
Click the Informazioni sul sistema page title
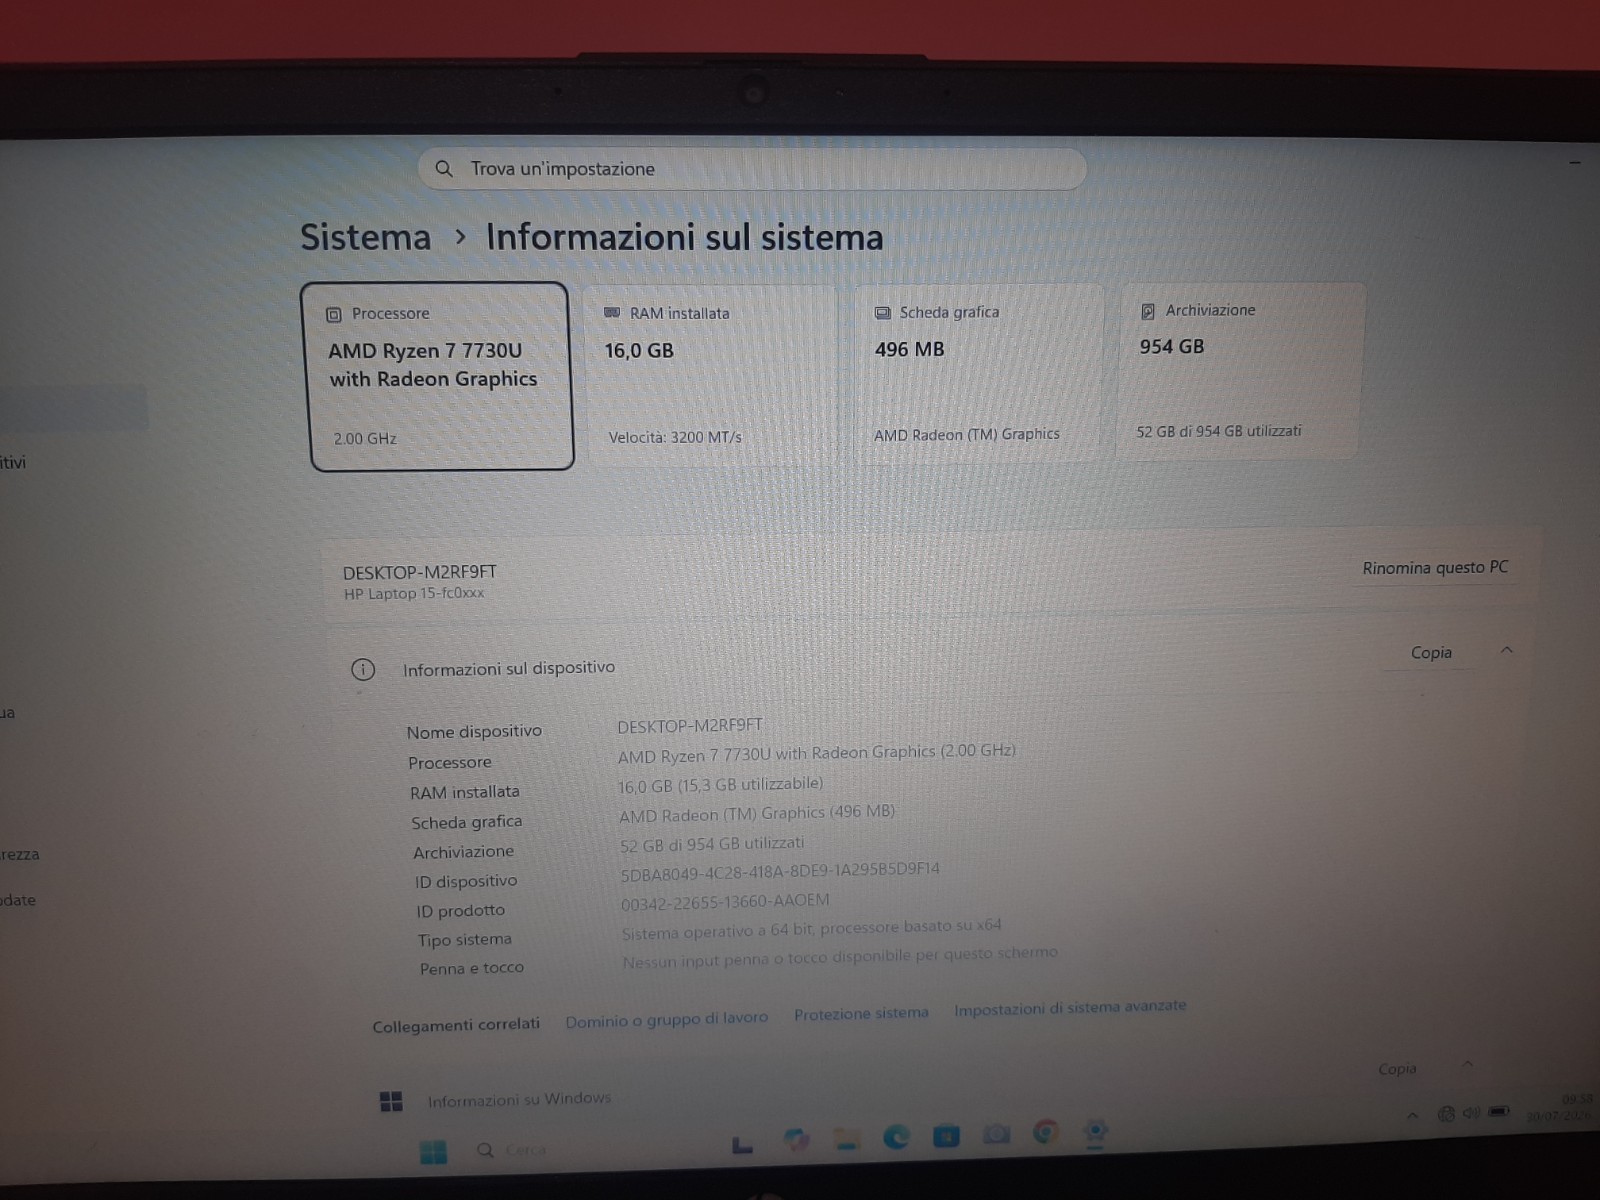685,237
